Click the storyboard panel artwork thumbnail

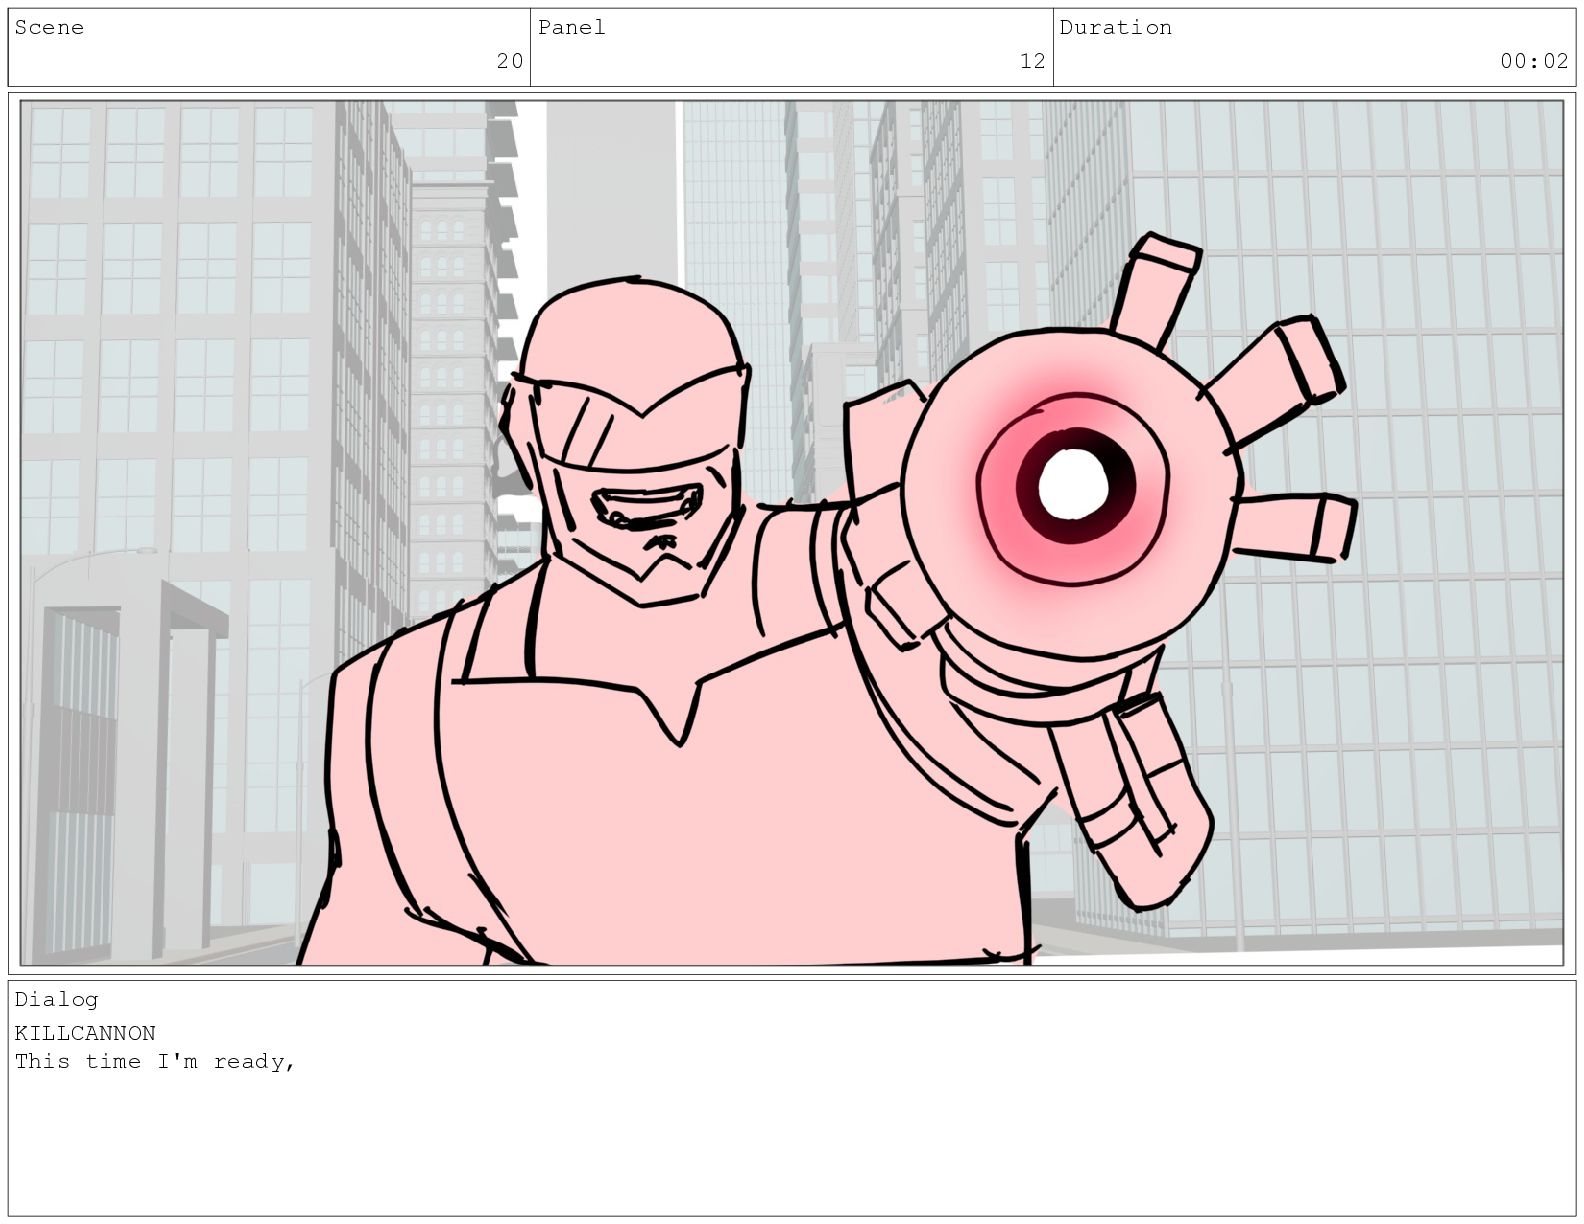coord(792,533)
